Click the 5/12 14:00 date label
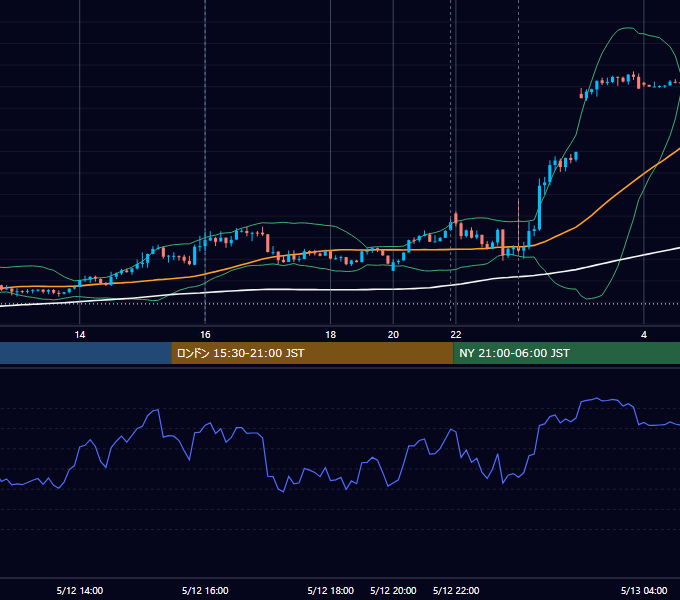 point(80,590)
